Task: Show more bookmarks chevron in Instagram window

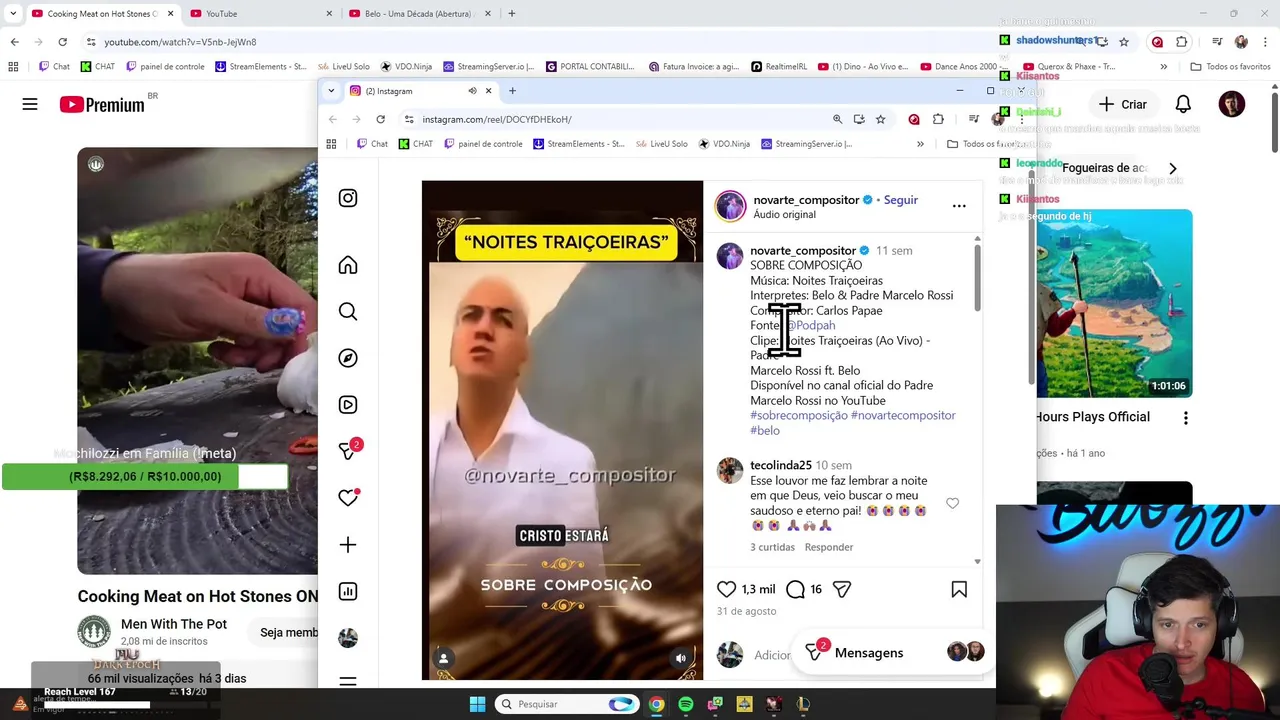Action: (x=920, y=144)
